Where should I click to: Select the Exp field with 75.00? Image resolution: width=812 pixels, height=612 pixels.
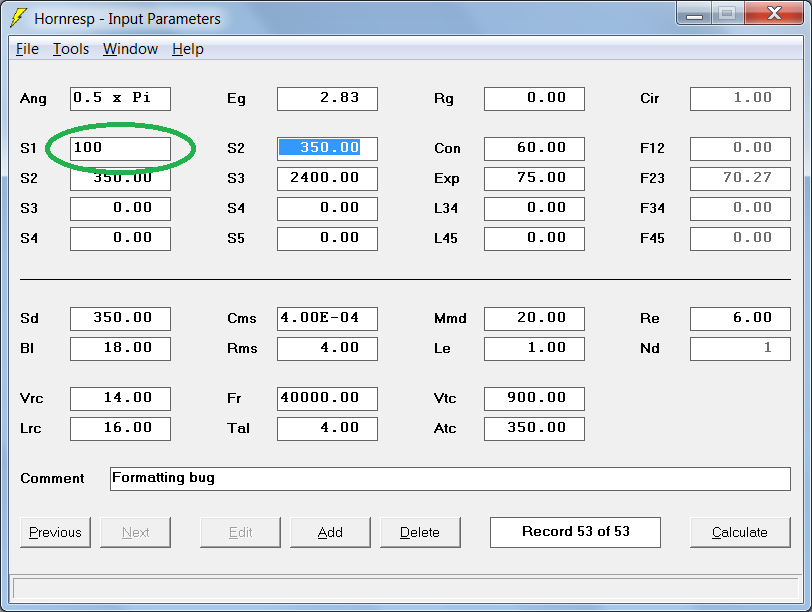tap(534, 179)
